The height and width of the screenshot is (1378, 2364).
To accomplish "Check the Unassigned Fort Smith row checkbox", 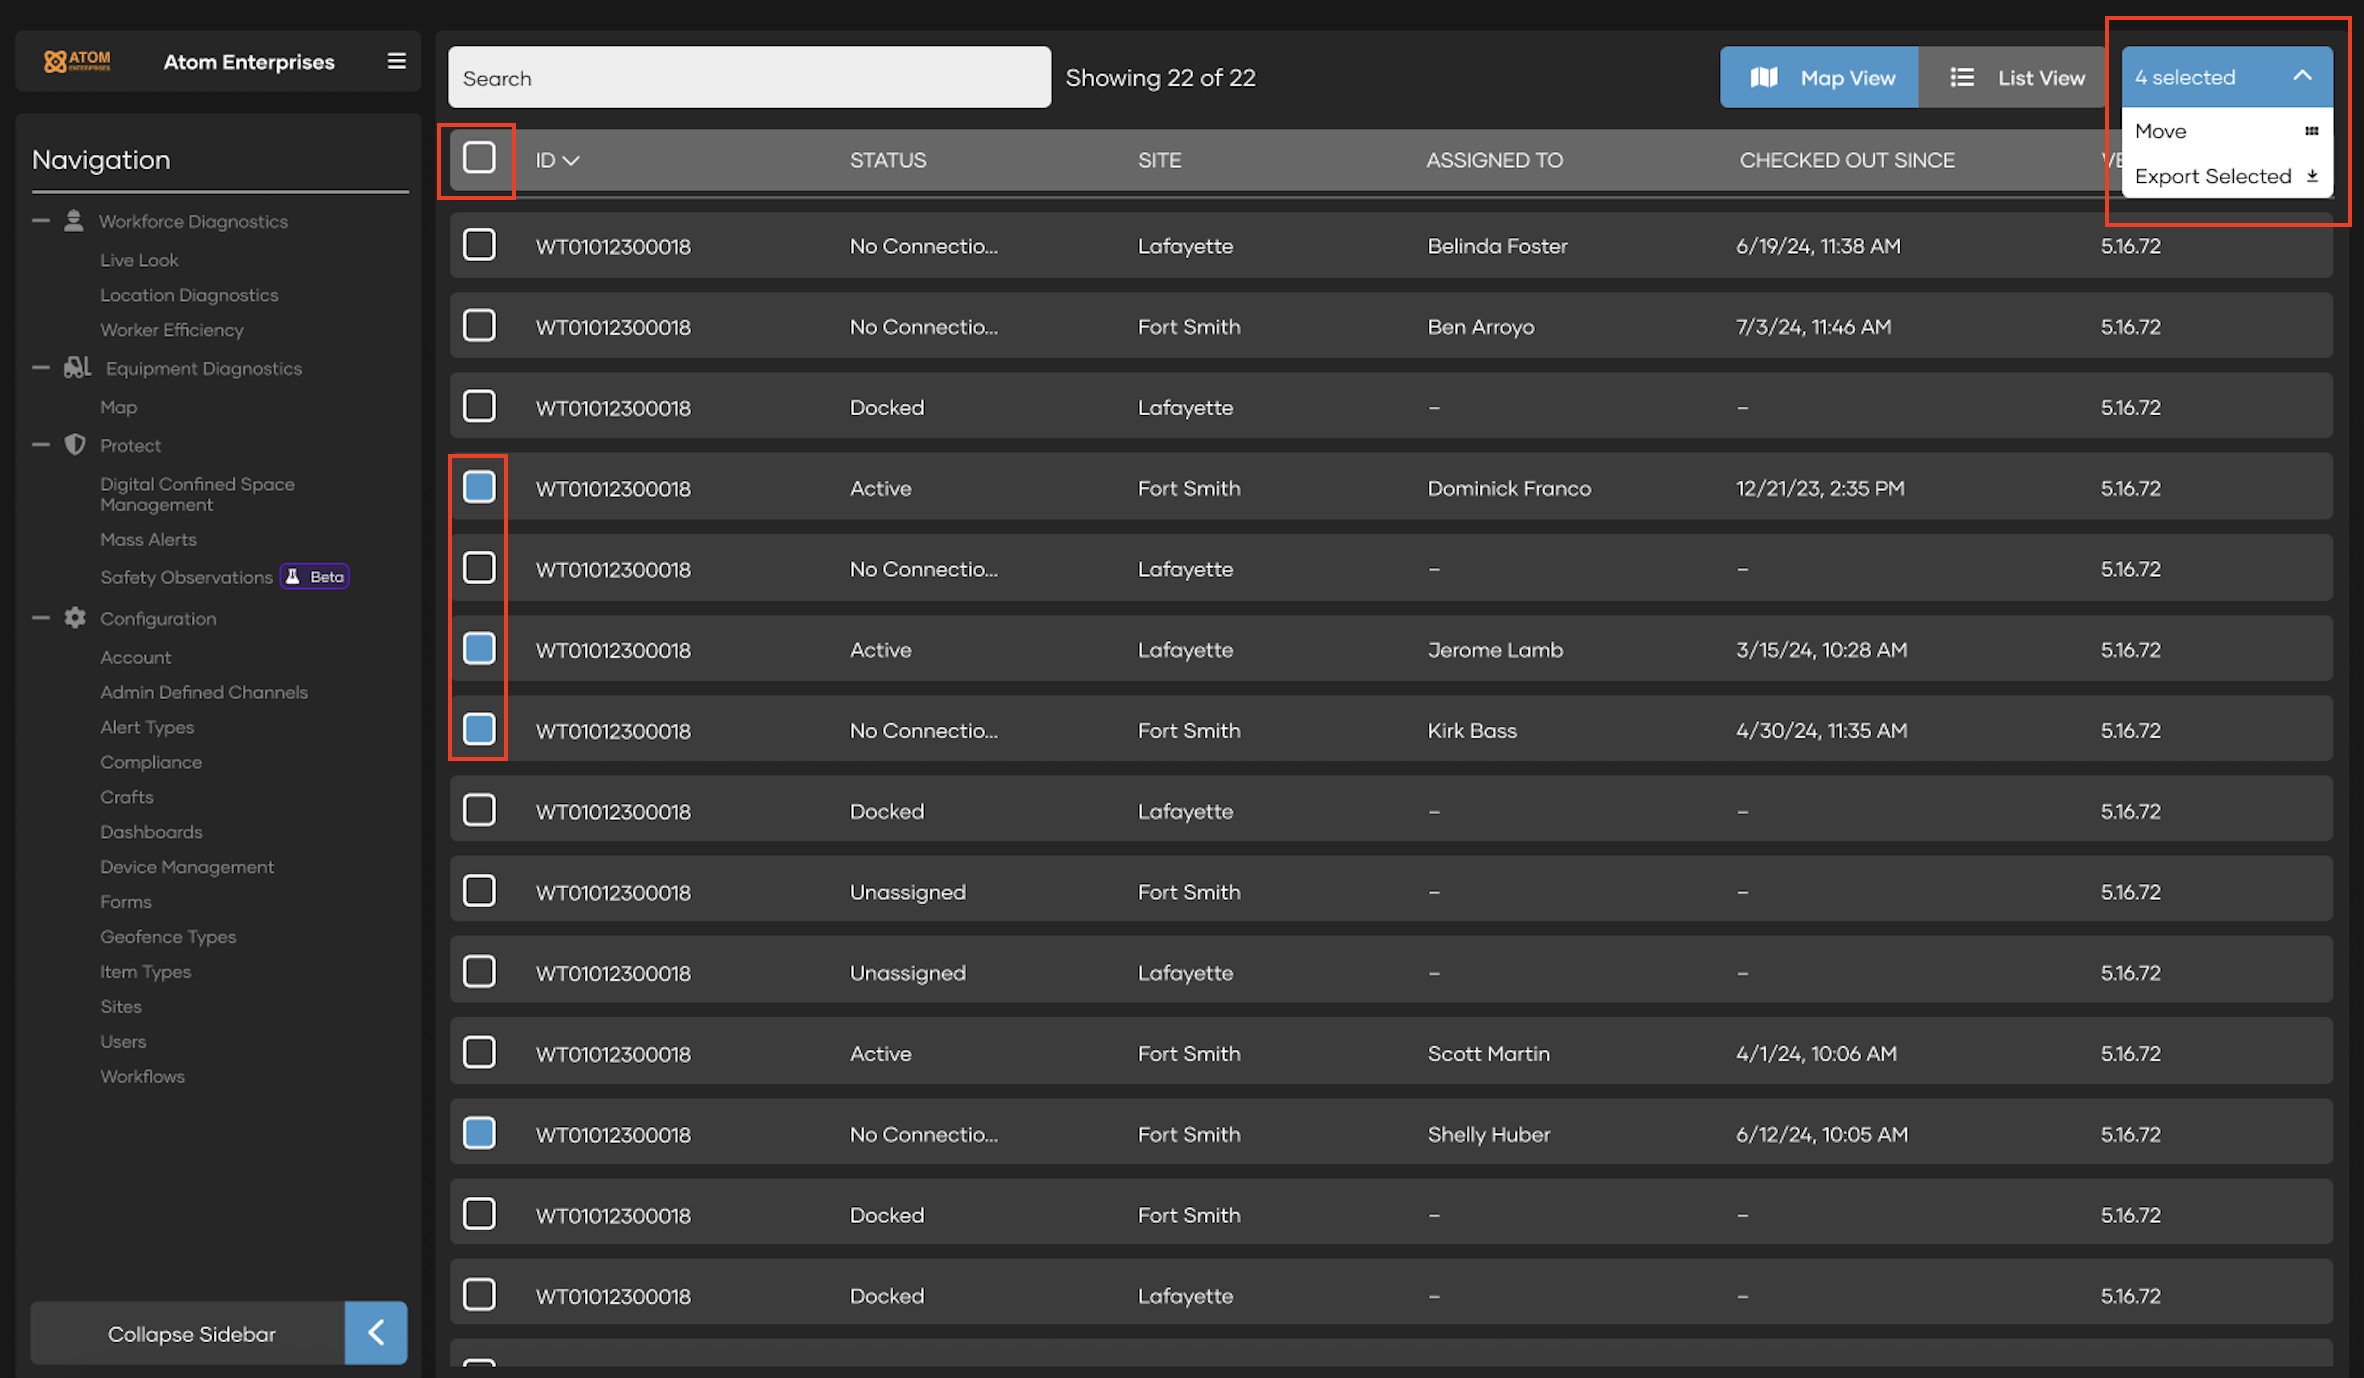I will point(479,891).
